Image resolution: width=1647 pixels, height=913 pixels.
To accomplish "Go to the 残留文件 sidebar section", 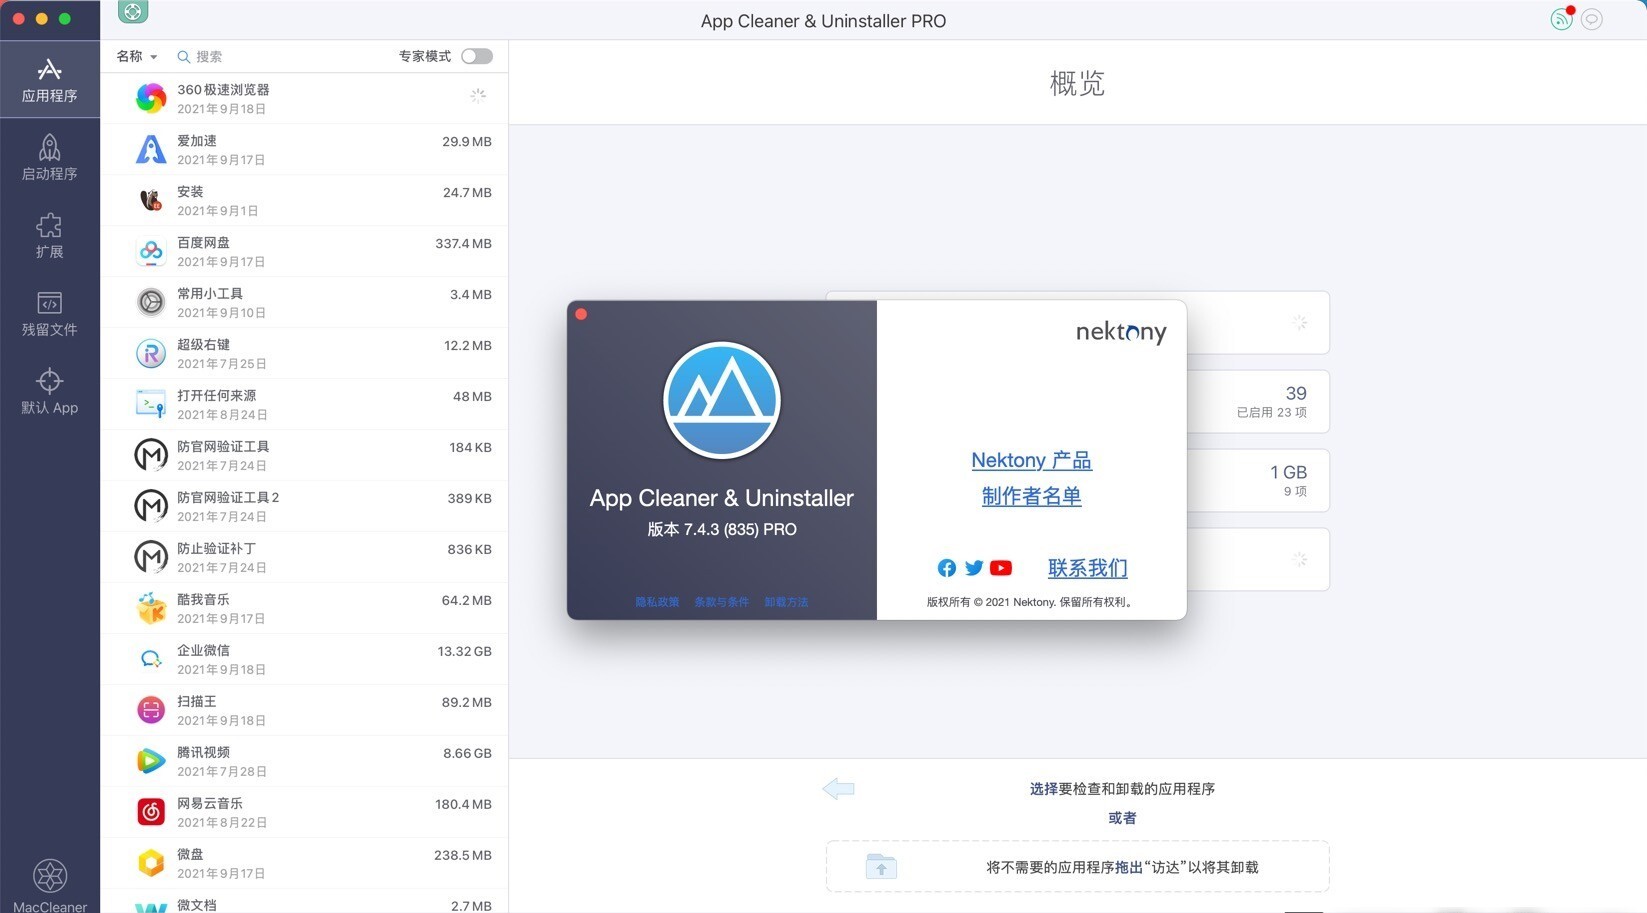I will (50, 314).
